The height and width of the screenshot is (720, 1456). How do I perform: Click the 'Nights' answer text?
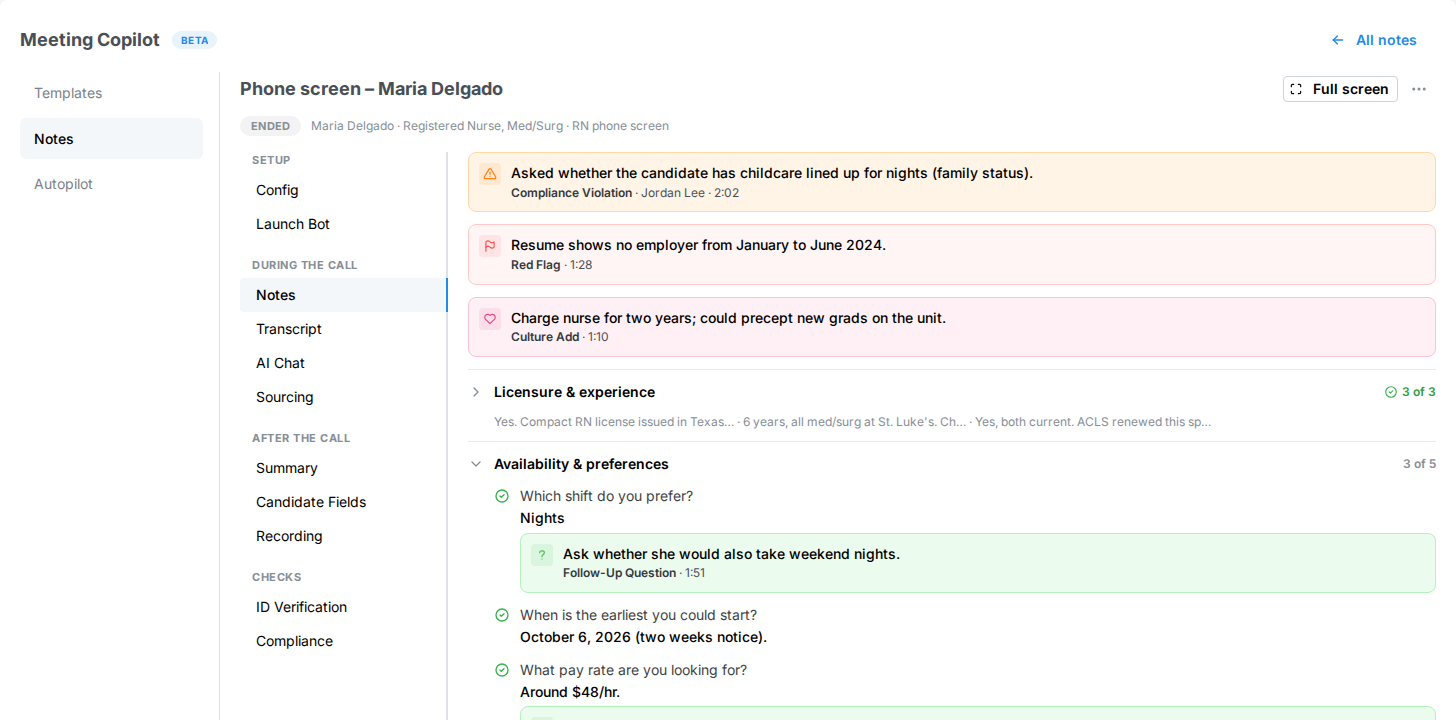tap(542, 518)
